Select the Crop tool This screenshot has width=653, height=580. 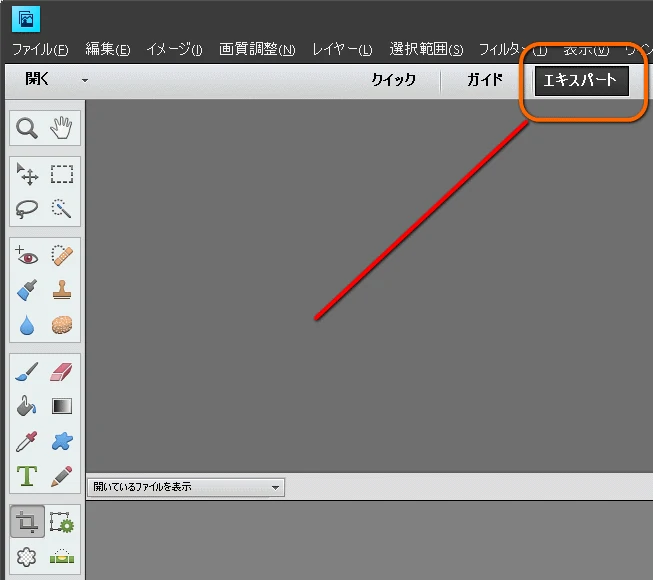27,521
